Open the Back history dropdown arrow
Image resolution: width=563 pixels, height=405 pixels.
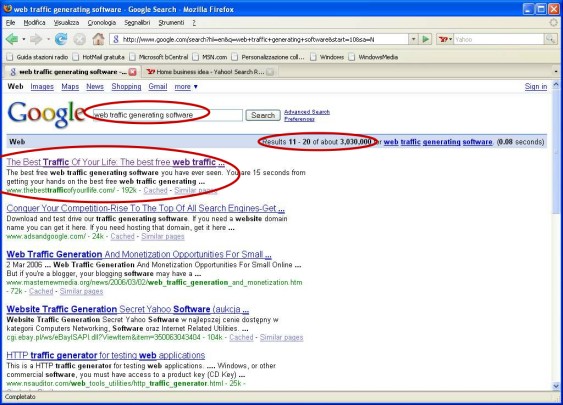(x=24, y=39)
